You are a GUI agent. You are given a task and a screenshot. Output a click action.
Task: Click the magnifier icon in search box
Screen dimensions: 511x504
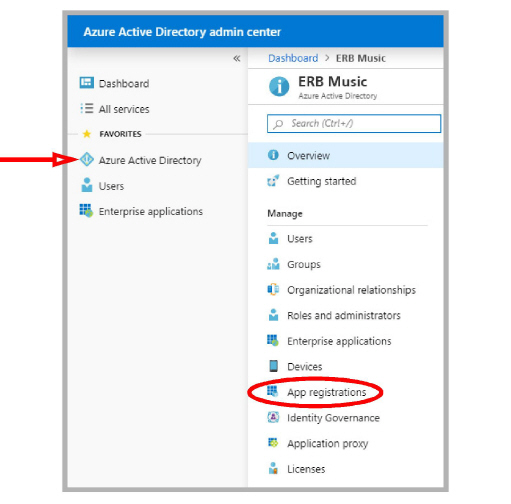278,124
